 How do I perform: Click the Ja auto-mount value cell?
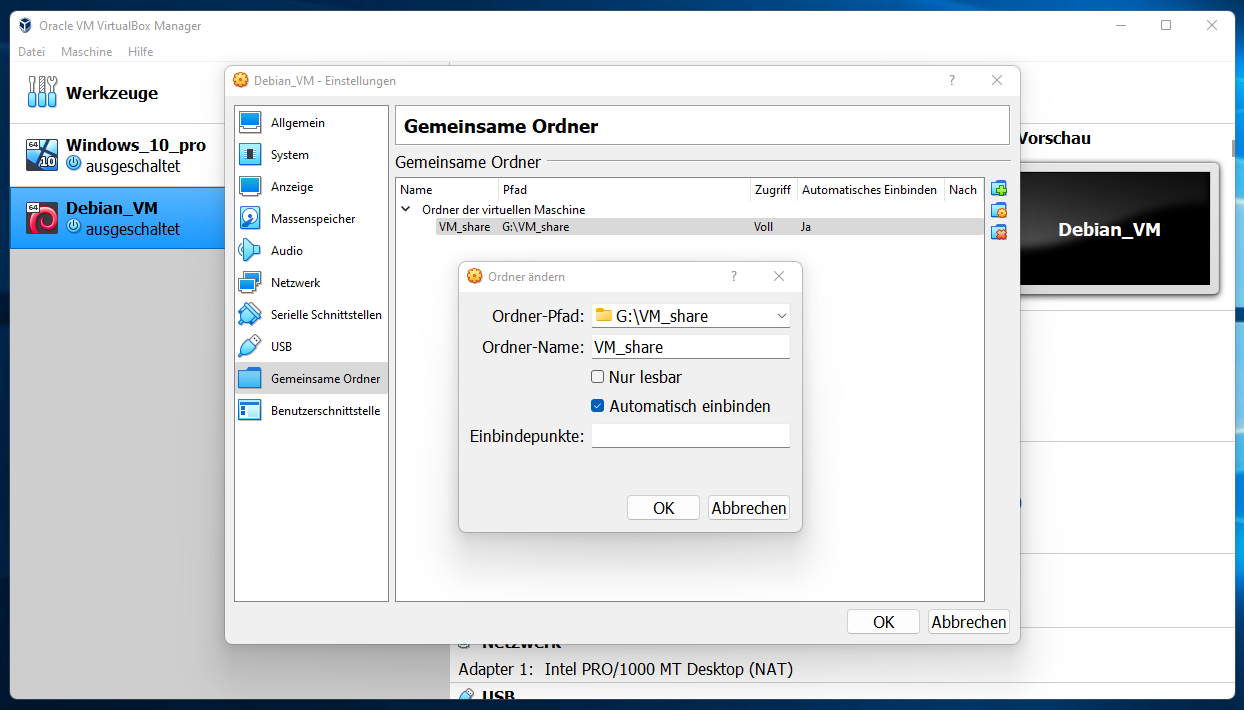[805, 227]
